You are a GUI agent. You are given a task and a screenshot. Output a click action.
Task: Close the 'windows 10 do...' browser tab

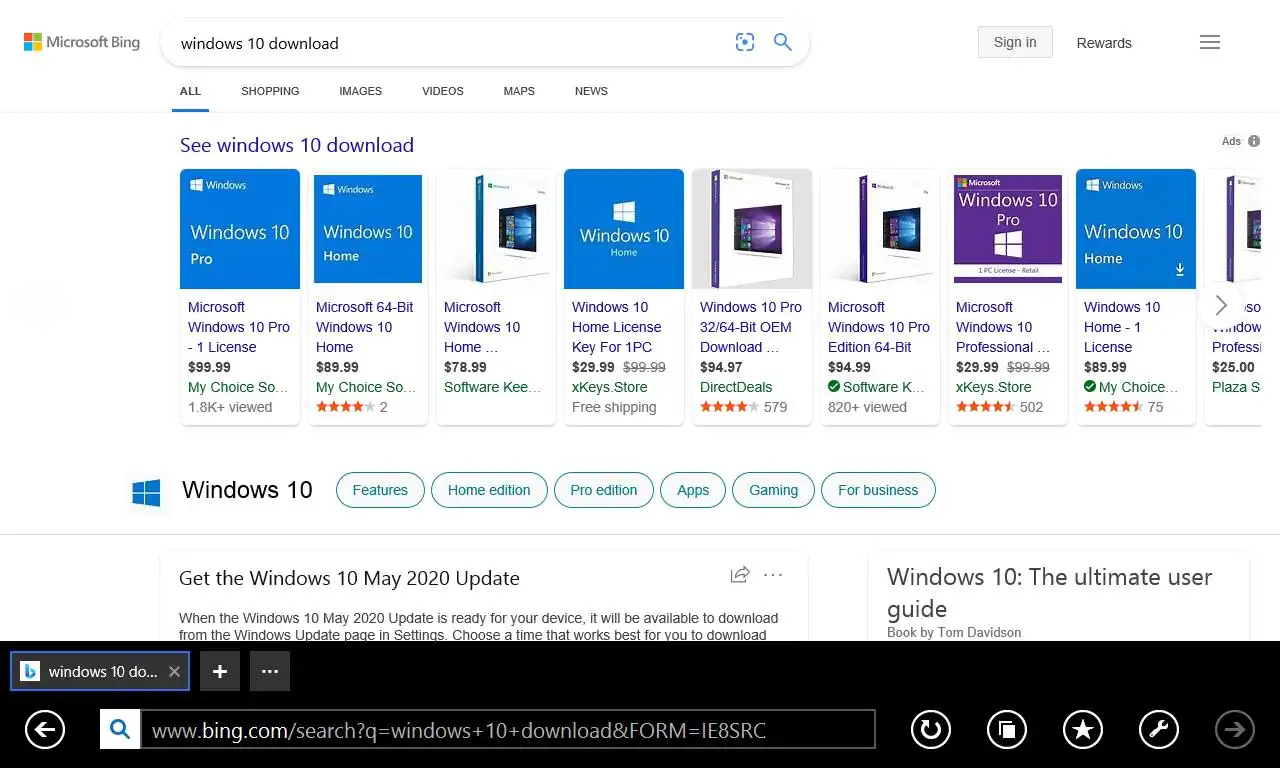point(174,672)
